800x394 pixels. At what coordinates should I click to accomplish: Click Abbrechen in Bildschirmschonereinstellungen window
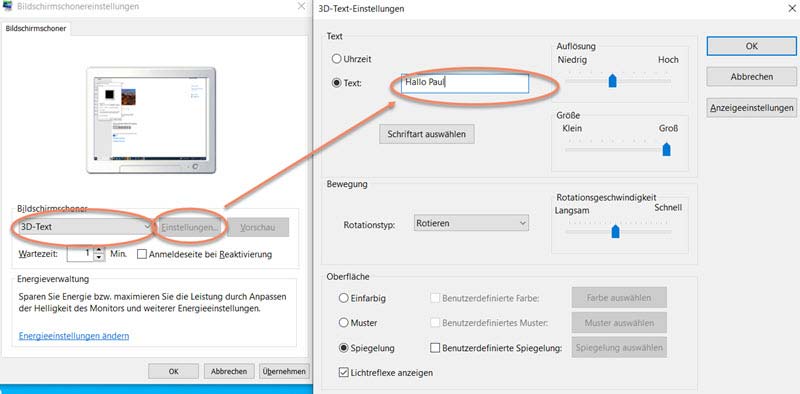click(229, 372)
